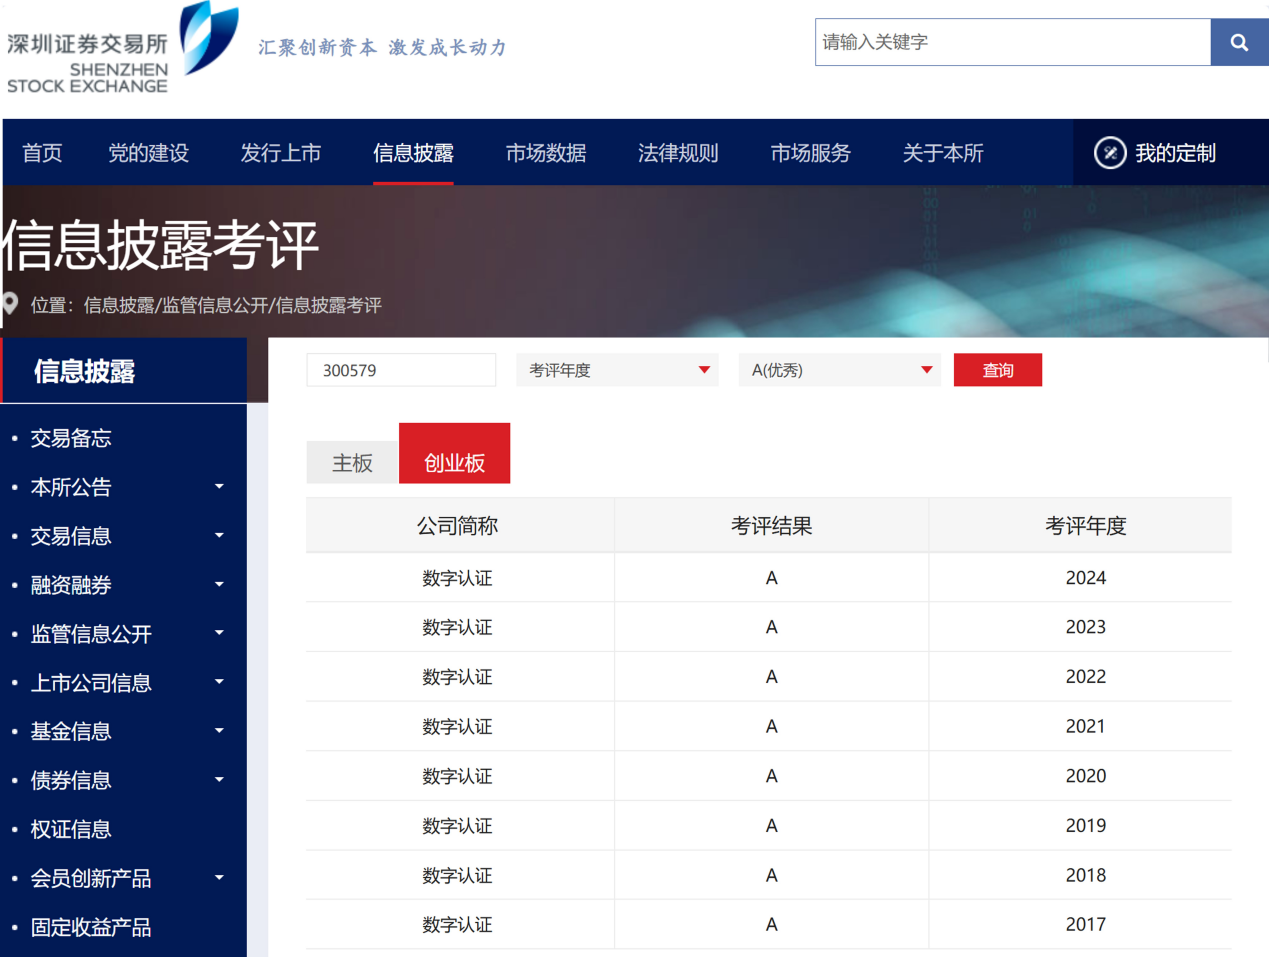Expand the 本所公告 sidebar arrow

click(219, 487)
